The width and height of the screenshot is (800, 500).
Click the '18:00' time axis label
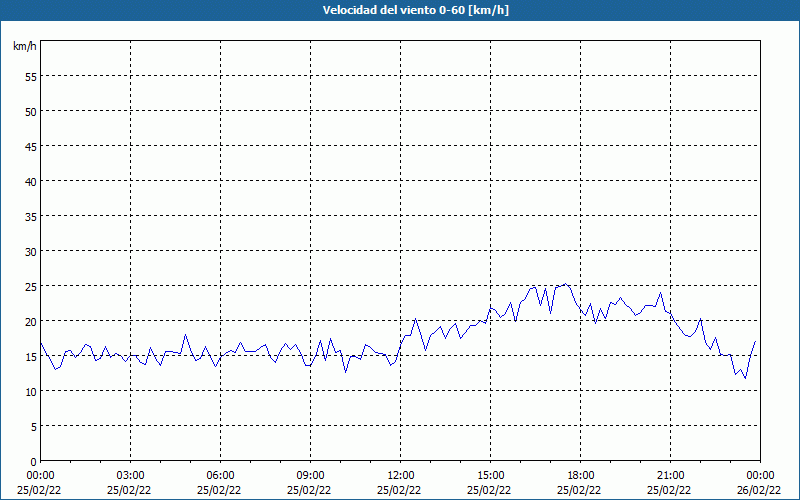581,476
